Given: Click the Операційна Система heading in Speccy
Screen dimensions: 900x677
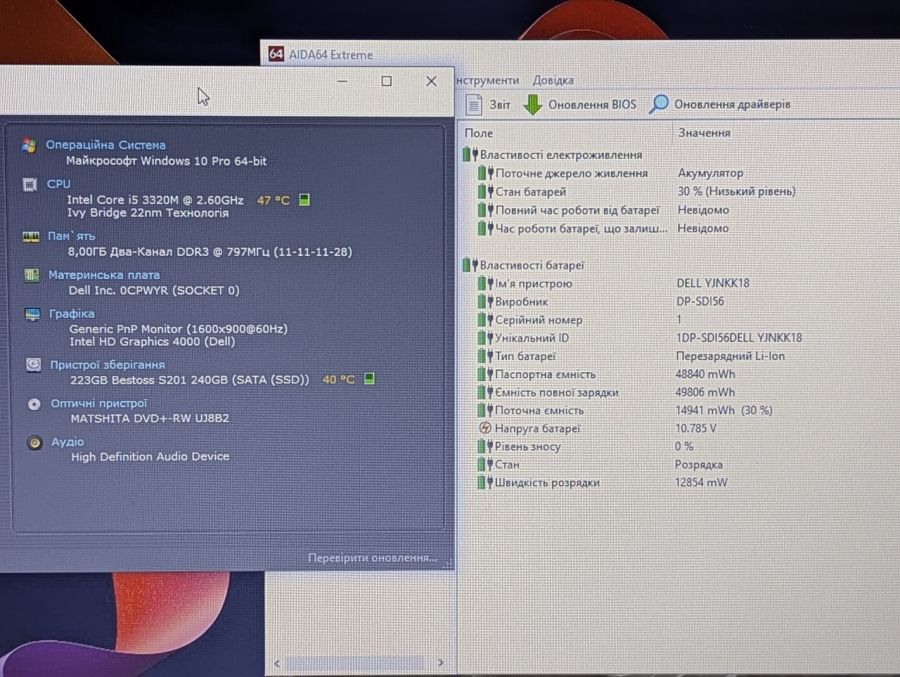Looking at the screenshot, I should point(106,145).
